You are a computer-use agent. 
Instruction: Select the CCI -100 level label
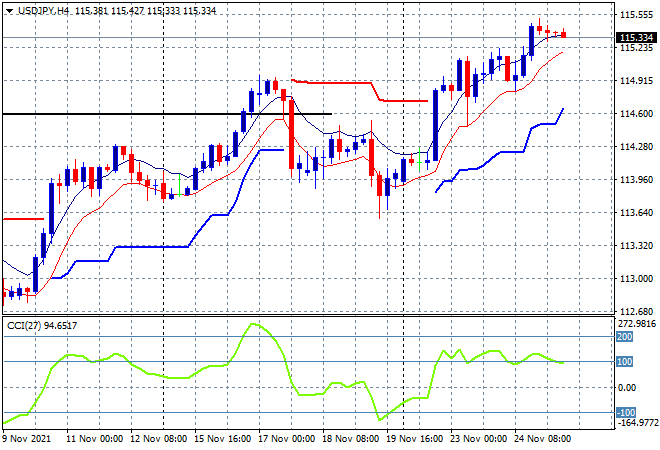tap(625, 413)
